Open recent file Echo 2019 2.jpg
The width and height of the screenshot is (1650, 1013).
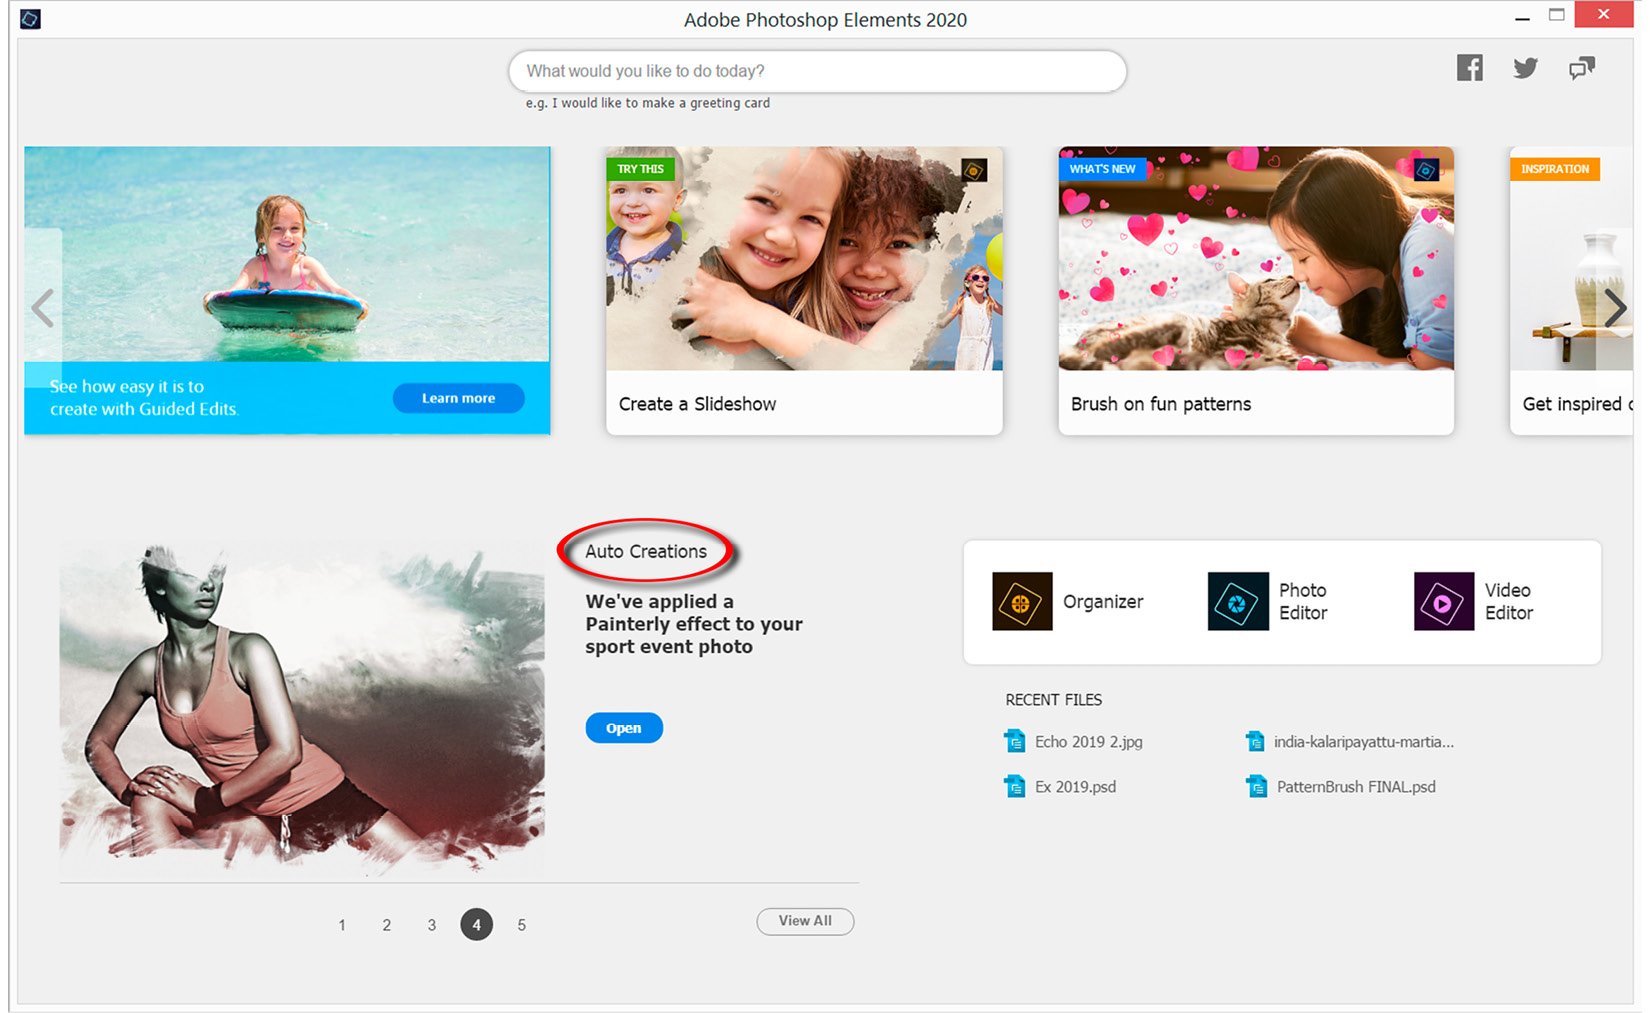pos(1088,741)
